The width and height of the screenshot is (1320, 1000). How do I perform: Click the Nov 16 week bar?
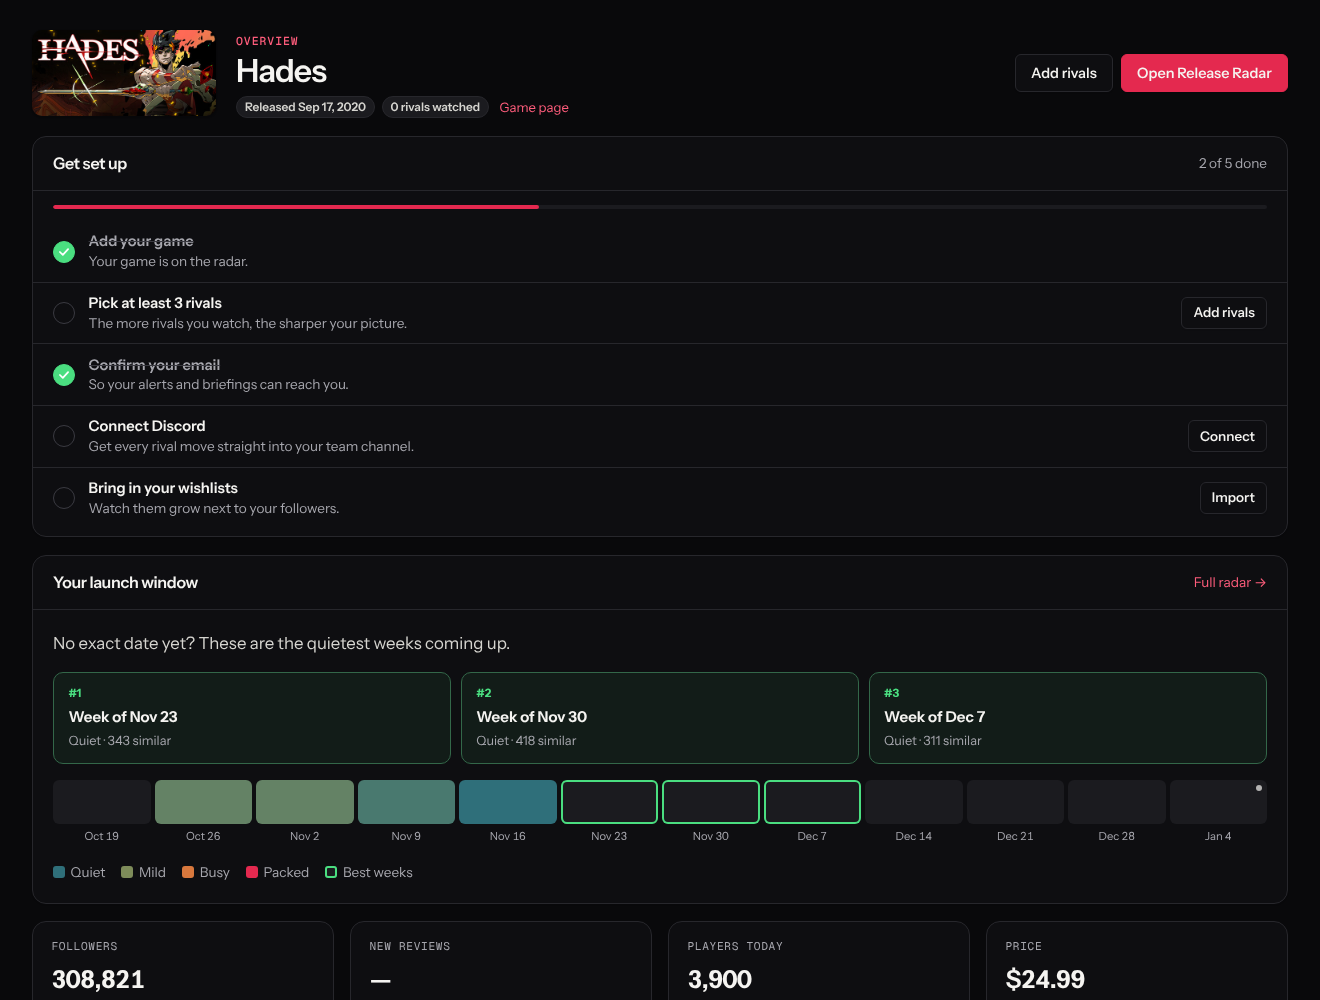tap(508, 802)
